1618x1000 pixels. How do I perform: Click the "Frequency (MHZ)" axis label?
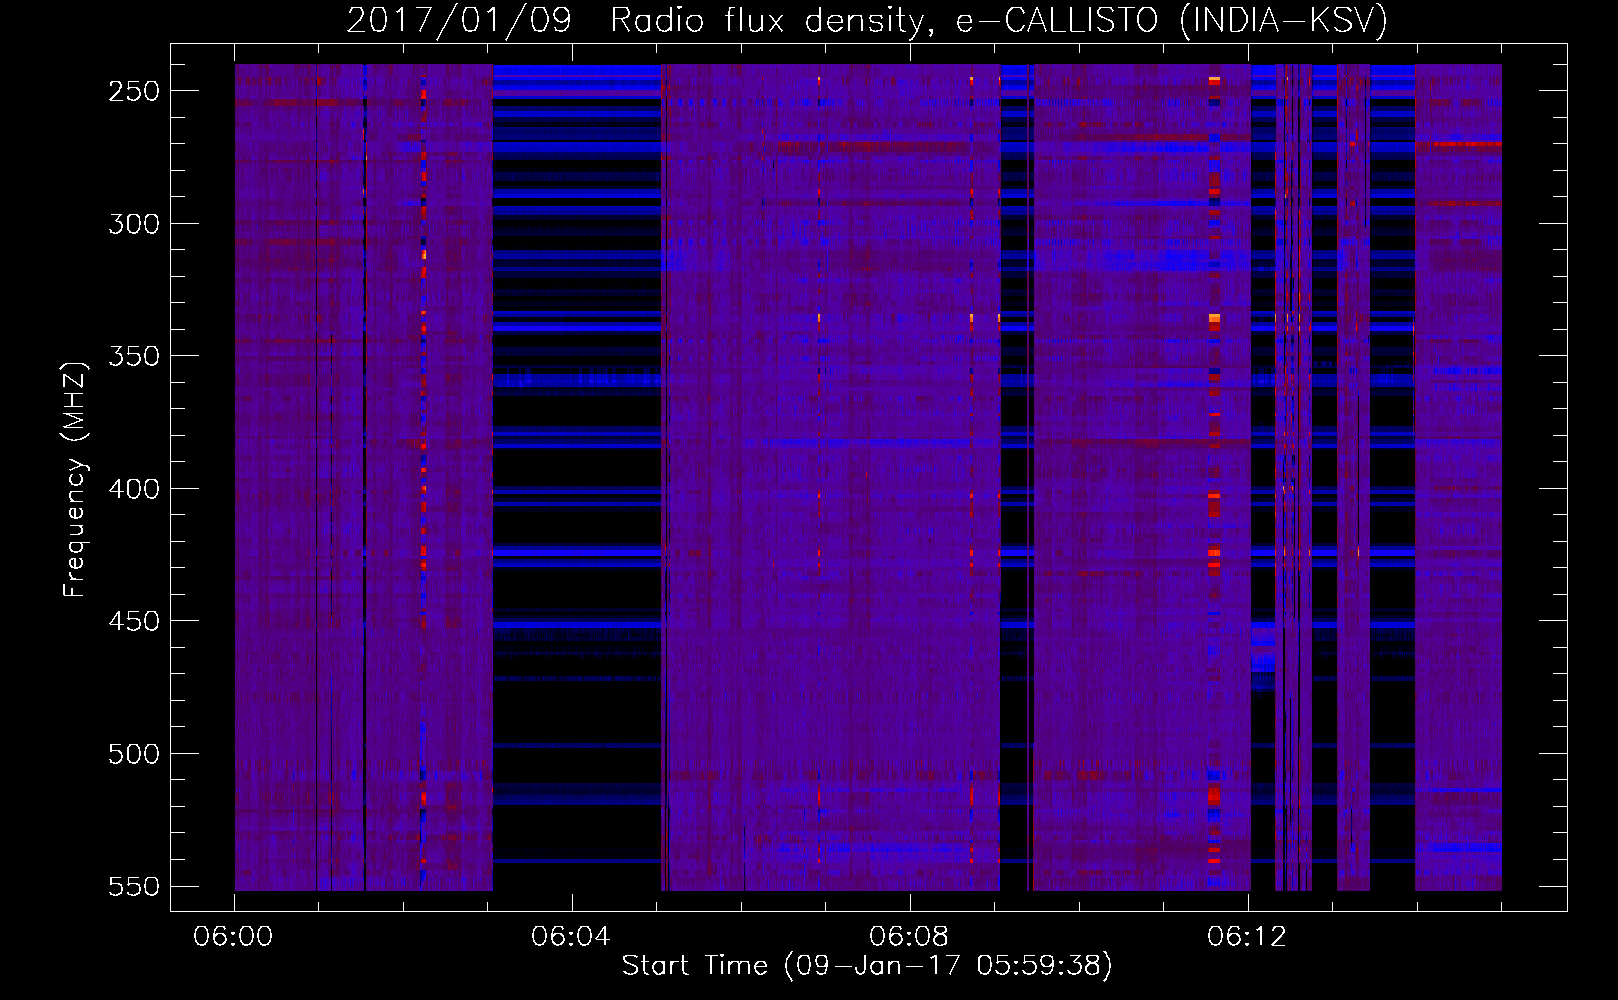click(75, 479)
